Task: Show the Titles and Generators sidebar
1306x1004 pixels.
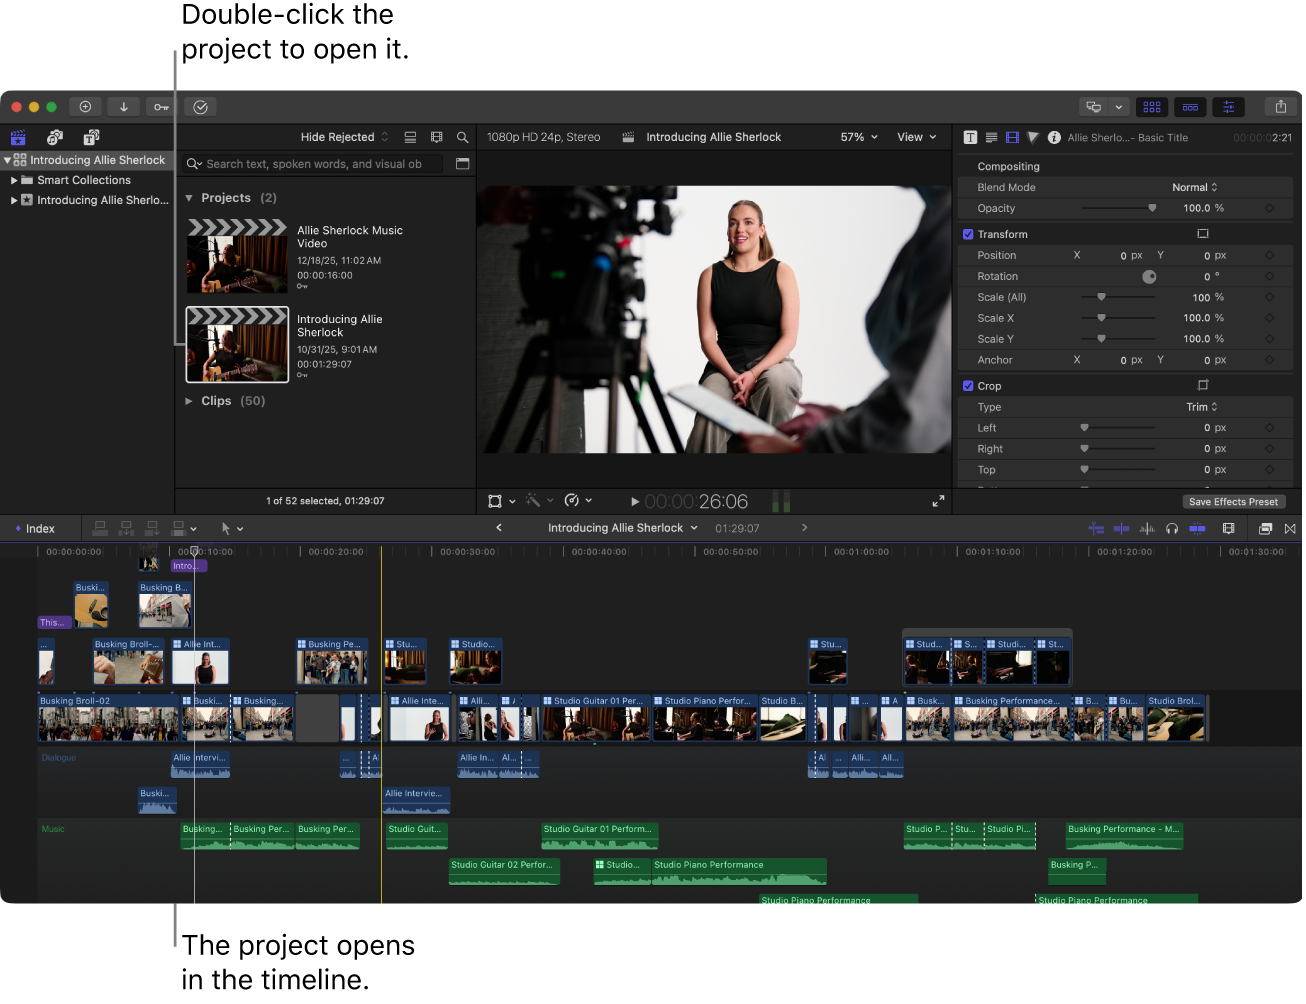Action: [91, 138]
